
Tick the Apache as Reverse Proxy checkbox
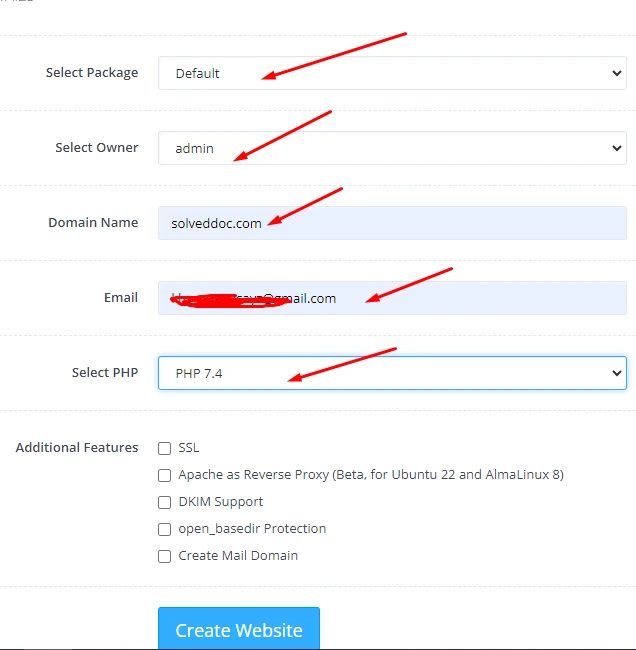click(165, 475)
